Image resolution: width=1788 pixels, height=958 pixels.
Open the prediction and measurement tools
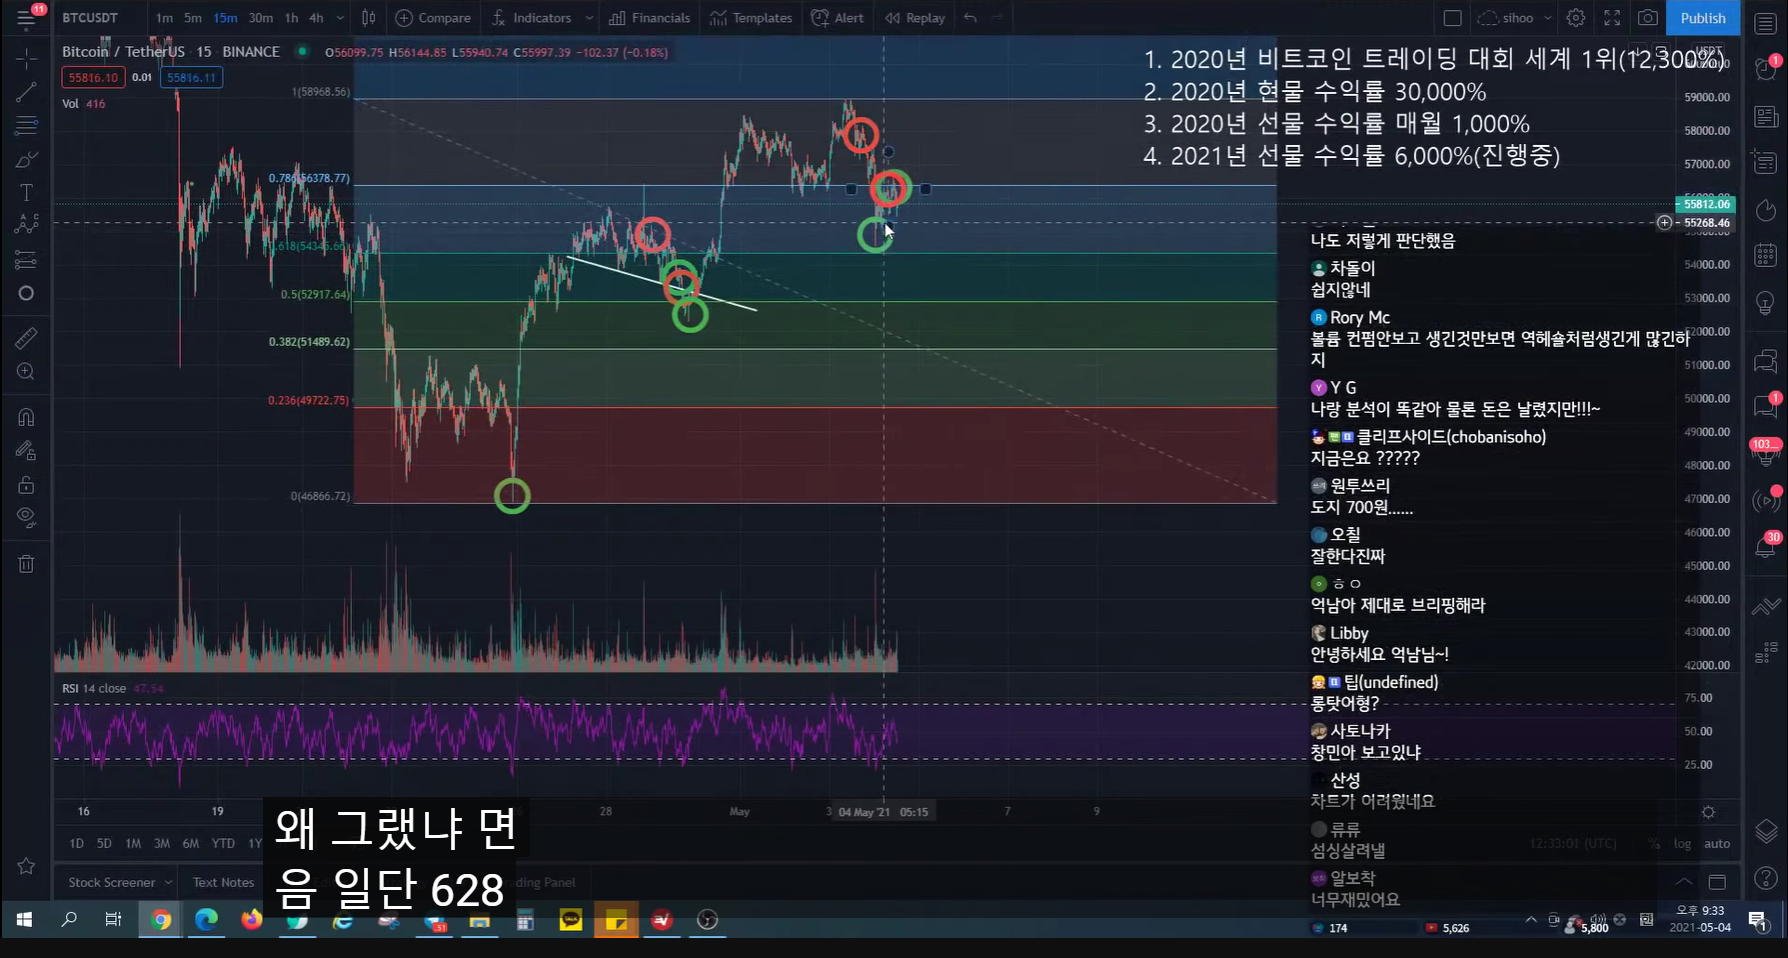[26, 260]
